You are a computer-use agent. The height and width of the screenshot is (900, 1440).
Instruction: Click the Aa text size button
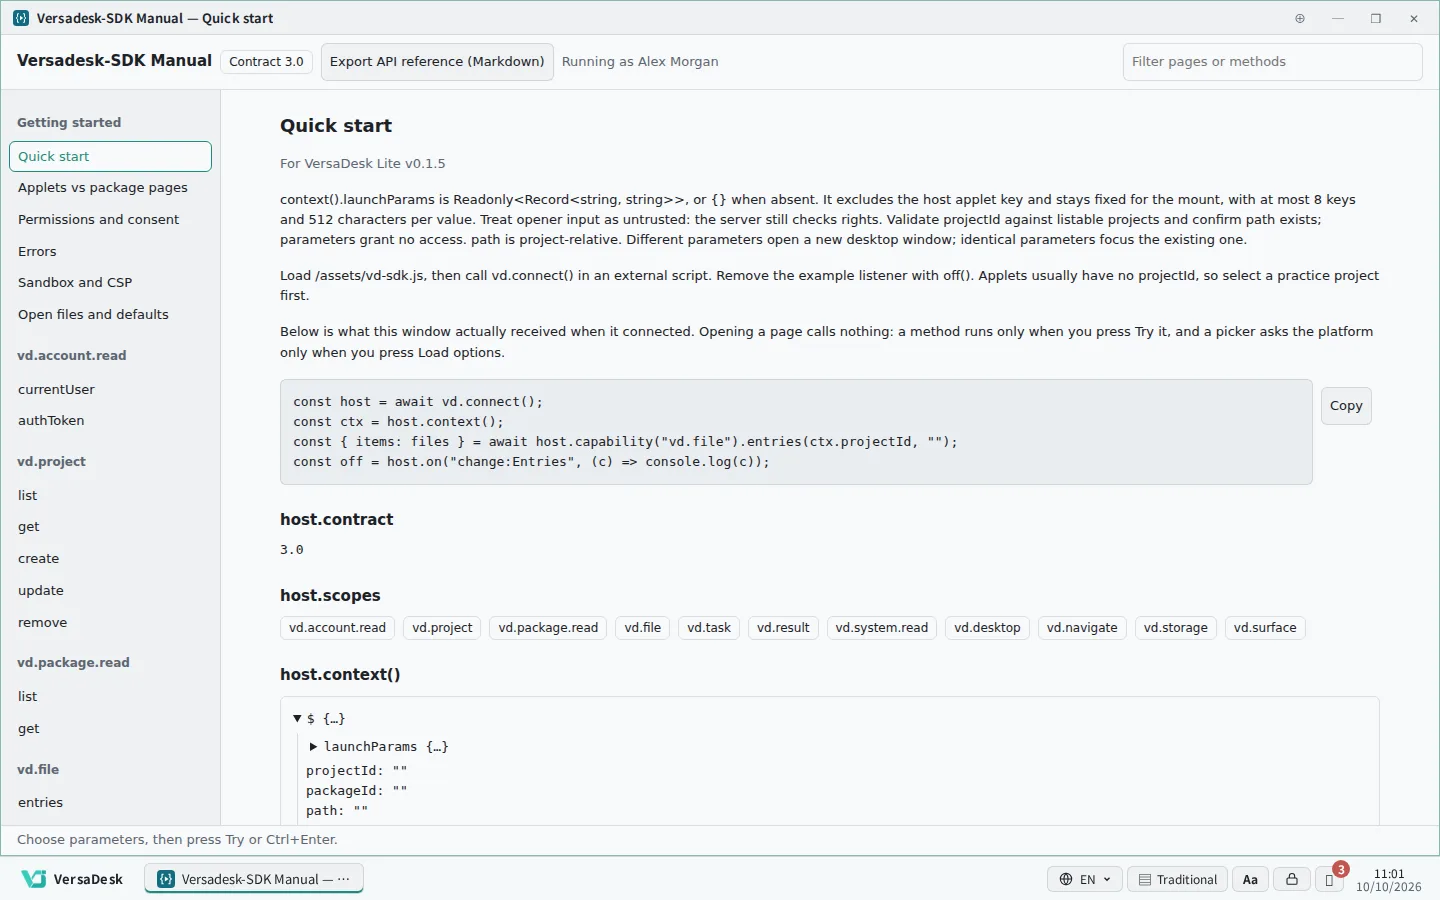click(1250, 879)
